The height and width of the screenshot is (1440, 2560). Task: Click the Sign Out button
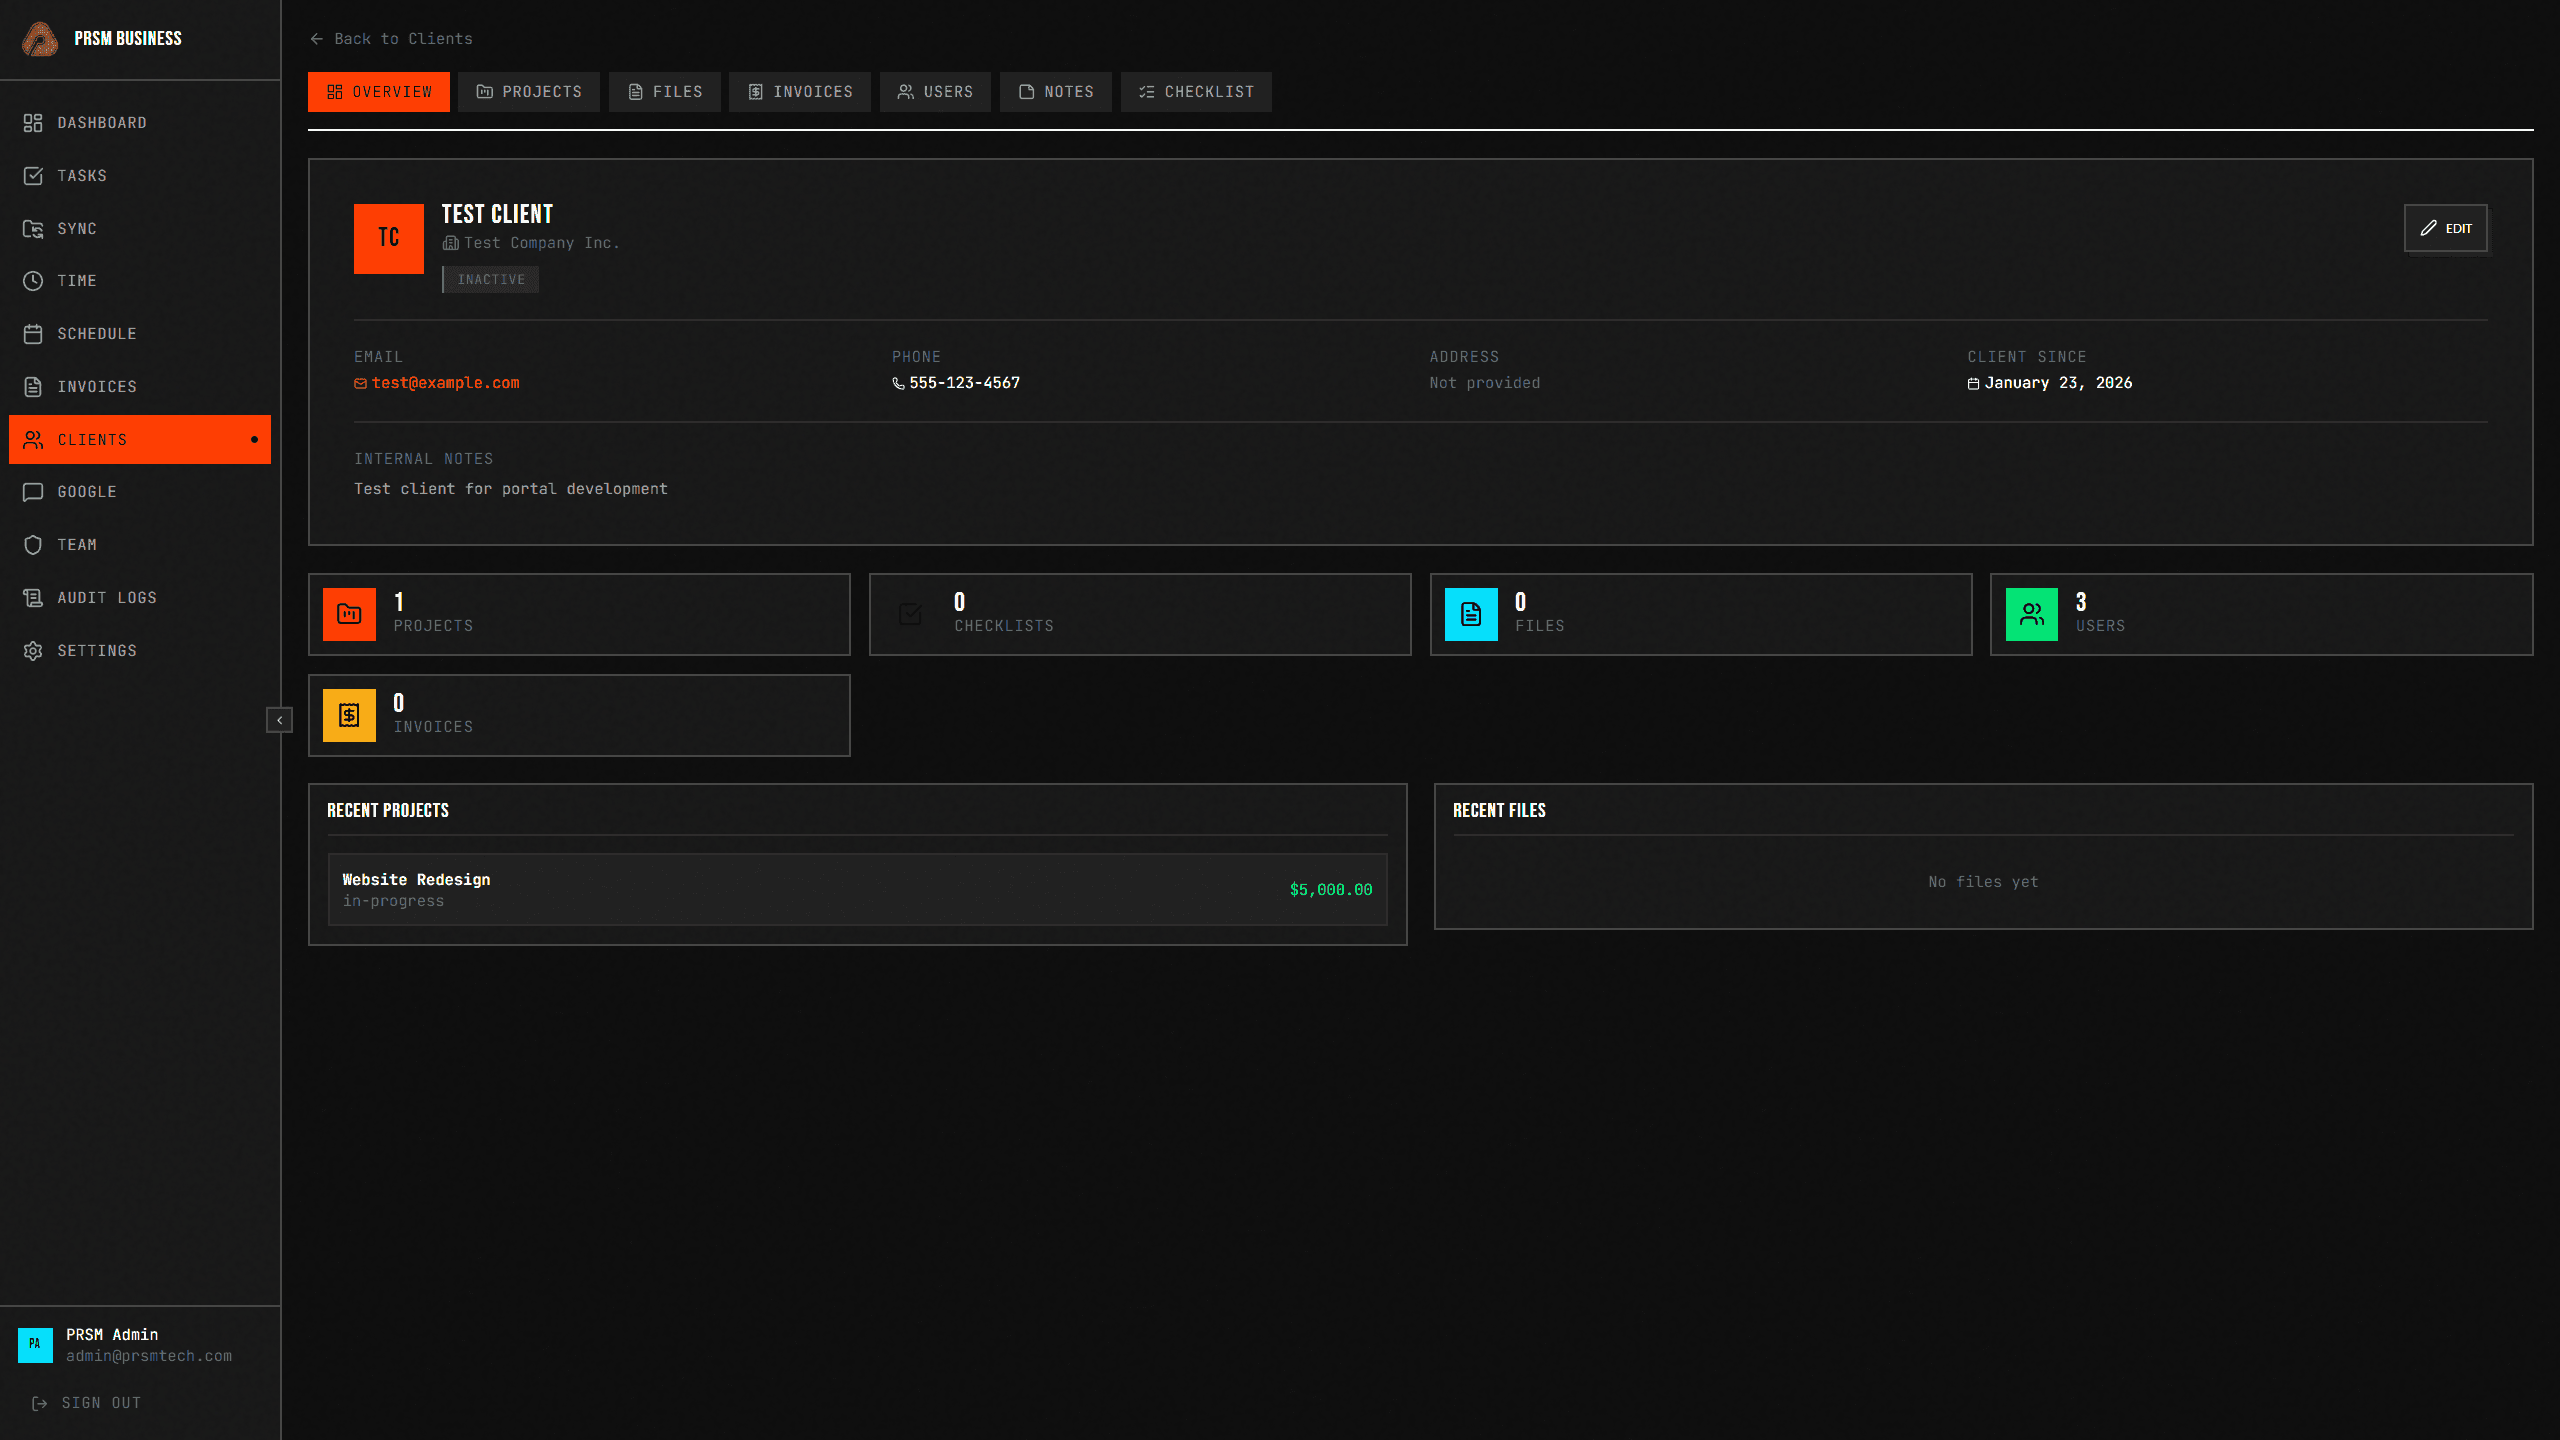(87, 1404)
